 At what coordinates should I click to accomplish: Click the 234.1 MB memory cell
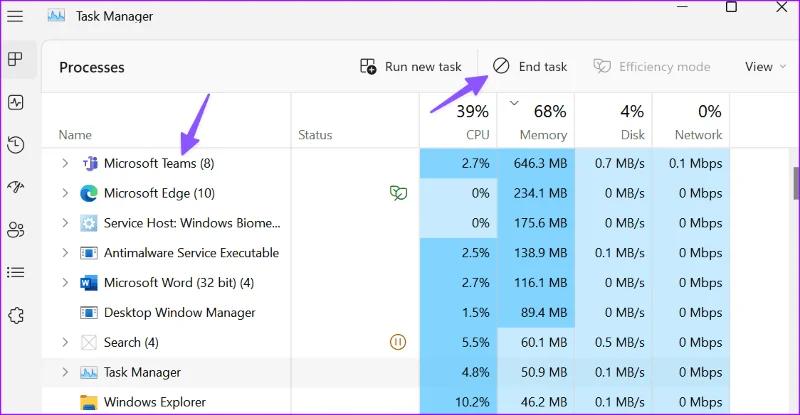pyautogui.click(x=536, y=193)
